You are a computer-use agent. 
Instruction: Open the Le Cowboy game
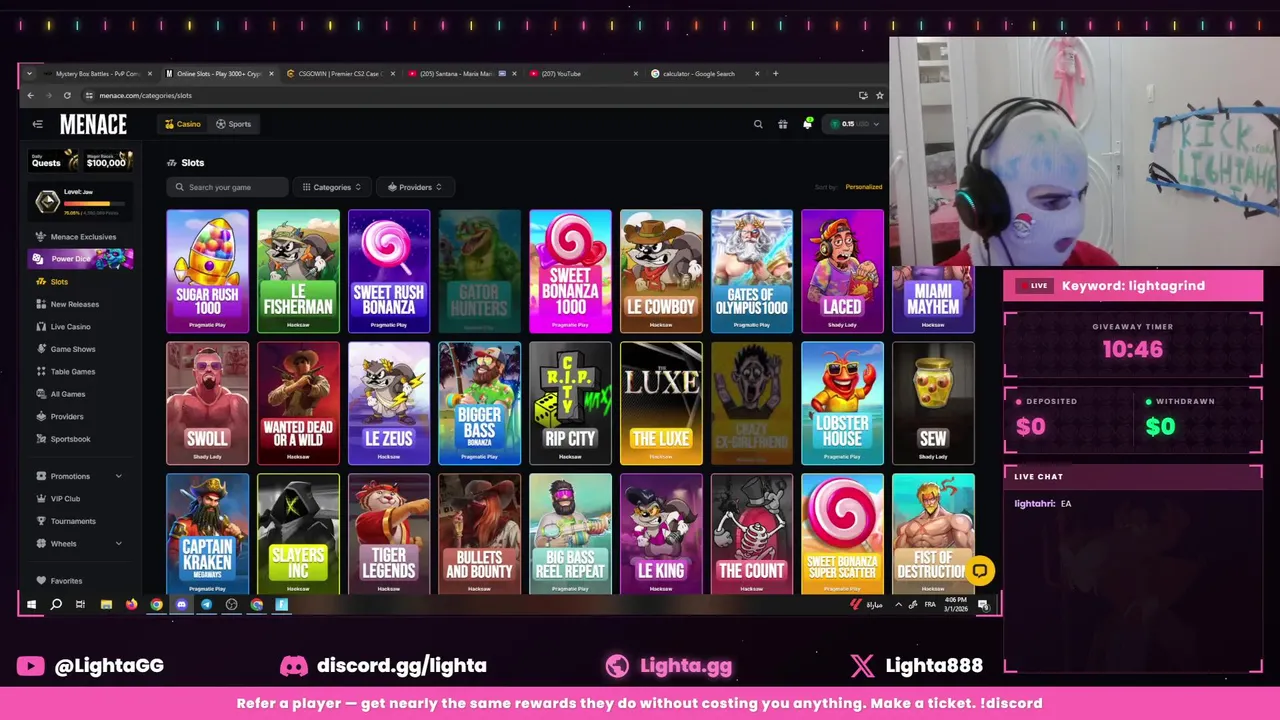coord(661,271)
